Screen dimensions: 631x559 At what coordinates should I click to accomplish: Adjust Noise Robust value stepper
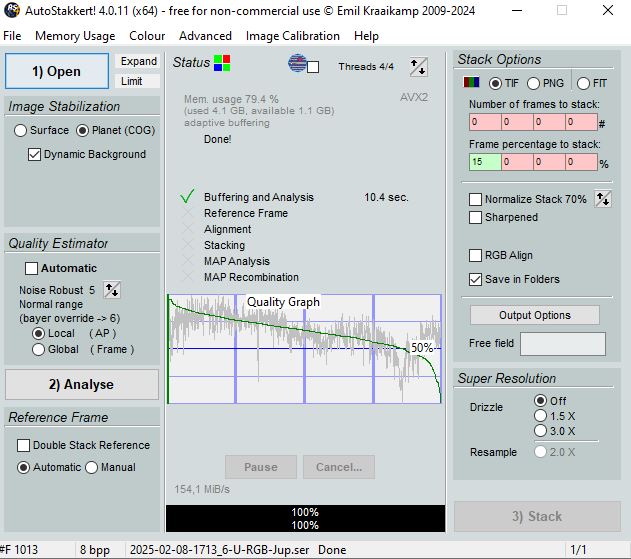tap(112, 290)
